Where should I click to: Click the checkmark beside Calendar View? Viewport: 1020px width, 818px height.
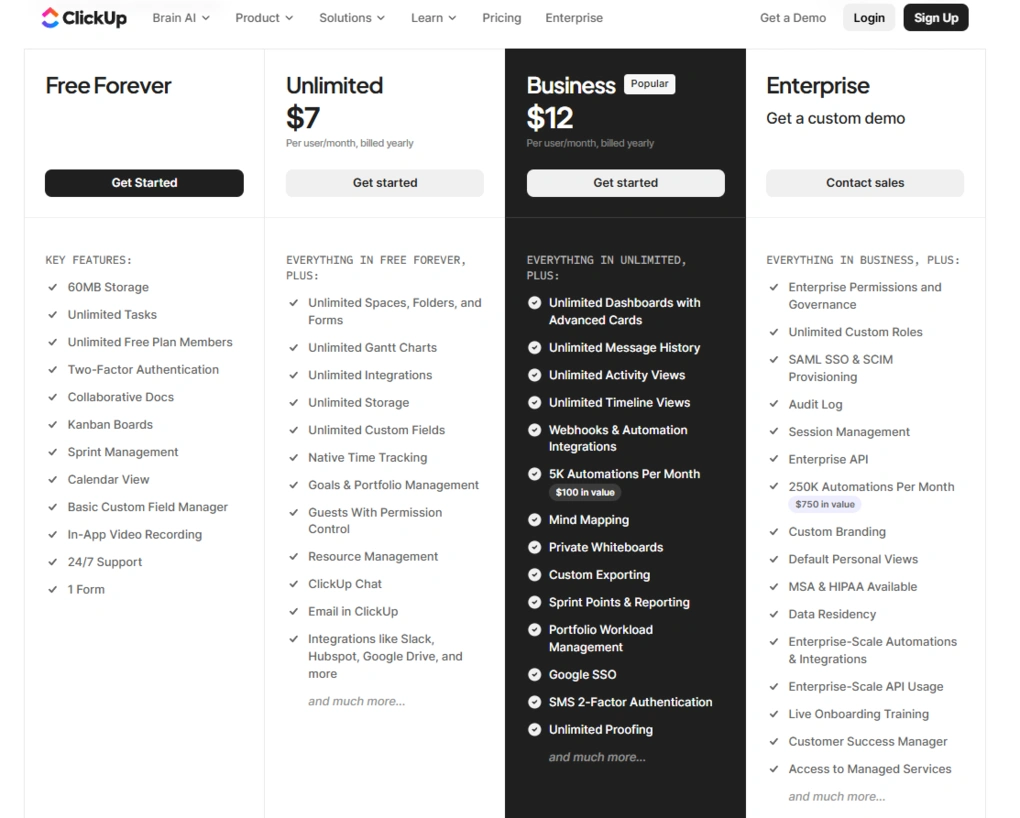click(x=53, y=480)
